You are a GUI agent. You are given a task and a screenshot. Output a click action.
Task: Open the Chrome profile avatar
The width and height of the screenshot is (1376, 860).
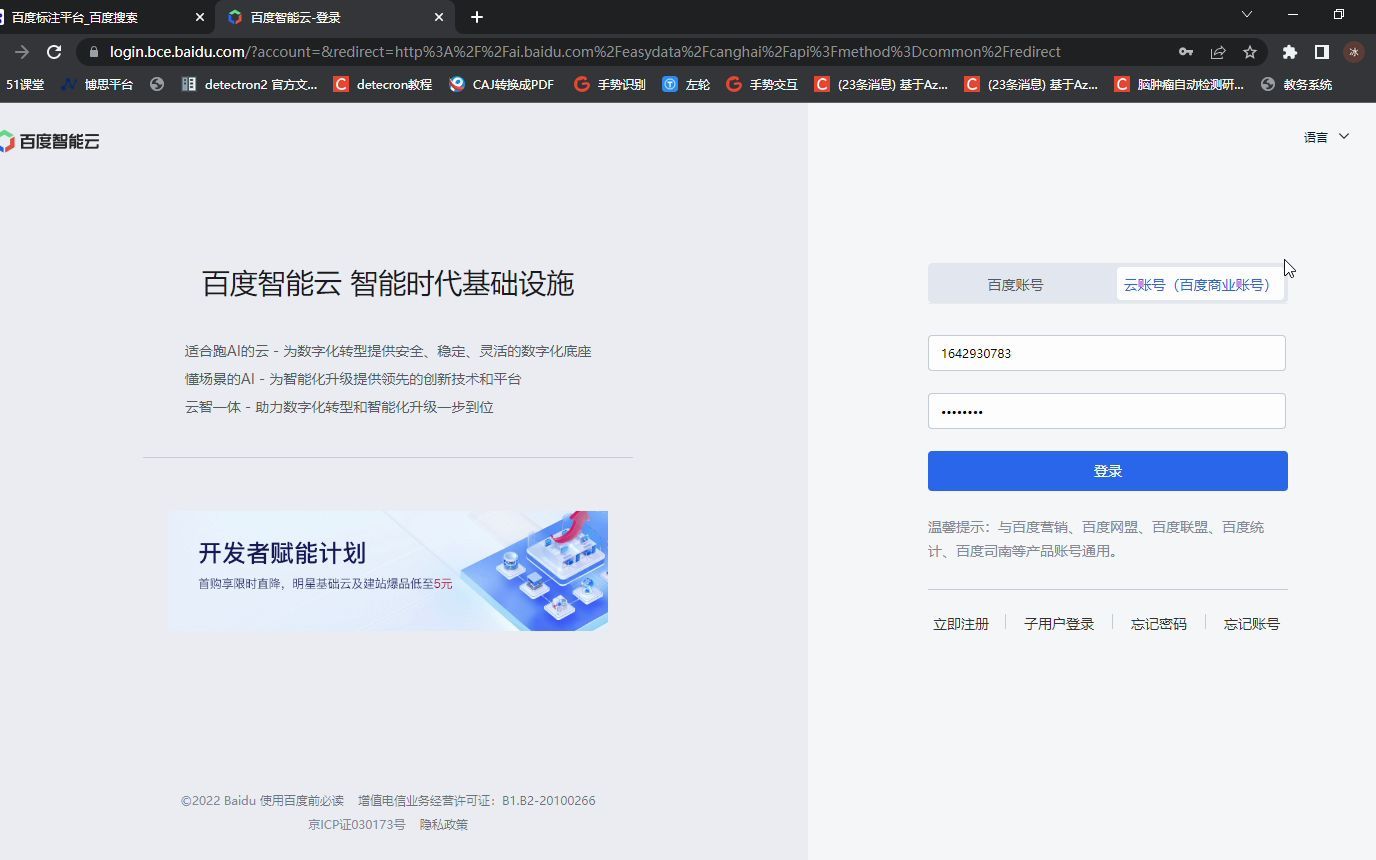(x=1354, y=52)
